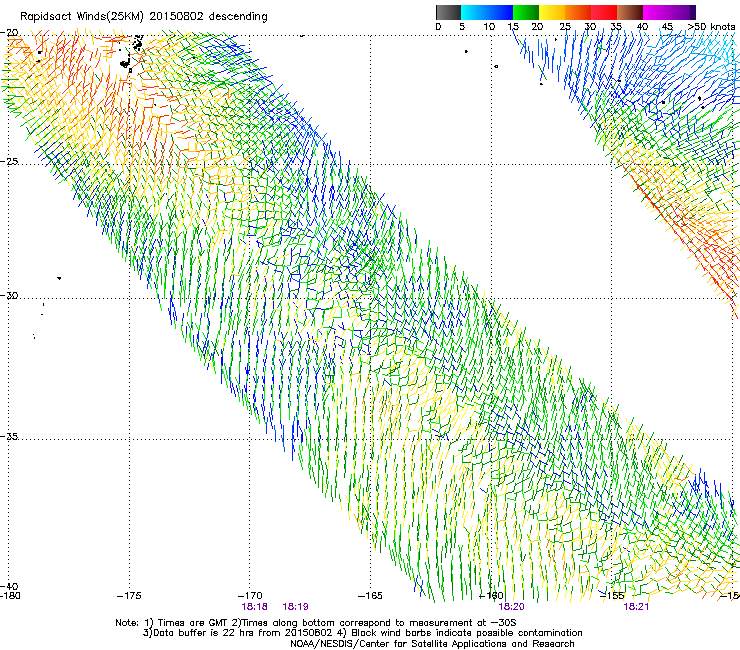Click the '-165' longitude axis label
Screen dimensions: 740x650
(370, 596)
